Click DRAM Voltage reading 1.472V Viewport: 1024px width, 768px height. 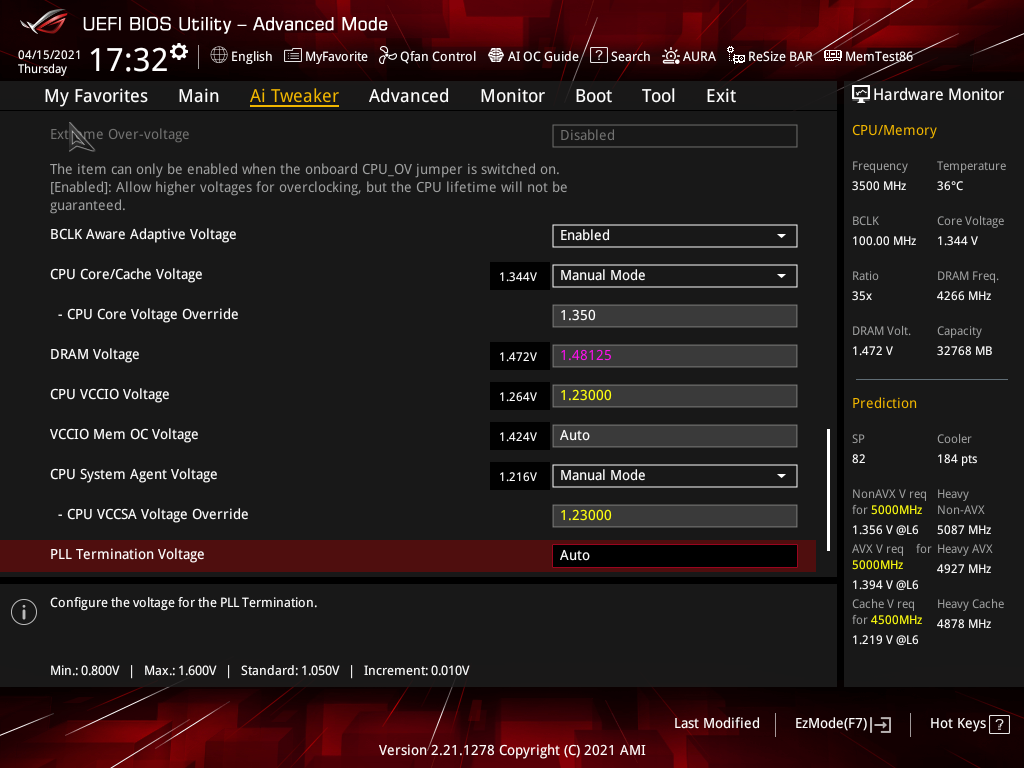(x=519, y=357)
